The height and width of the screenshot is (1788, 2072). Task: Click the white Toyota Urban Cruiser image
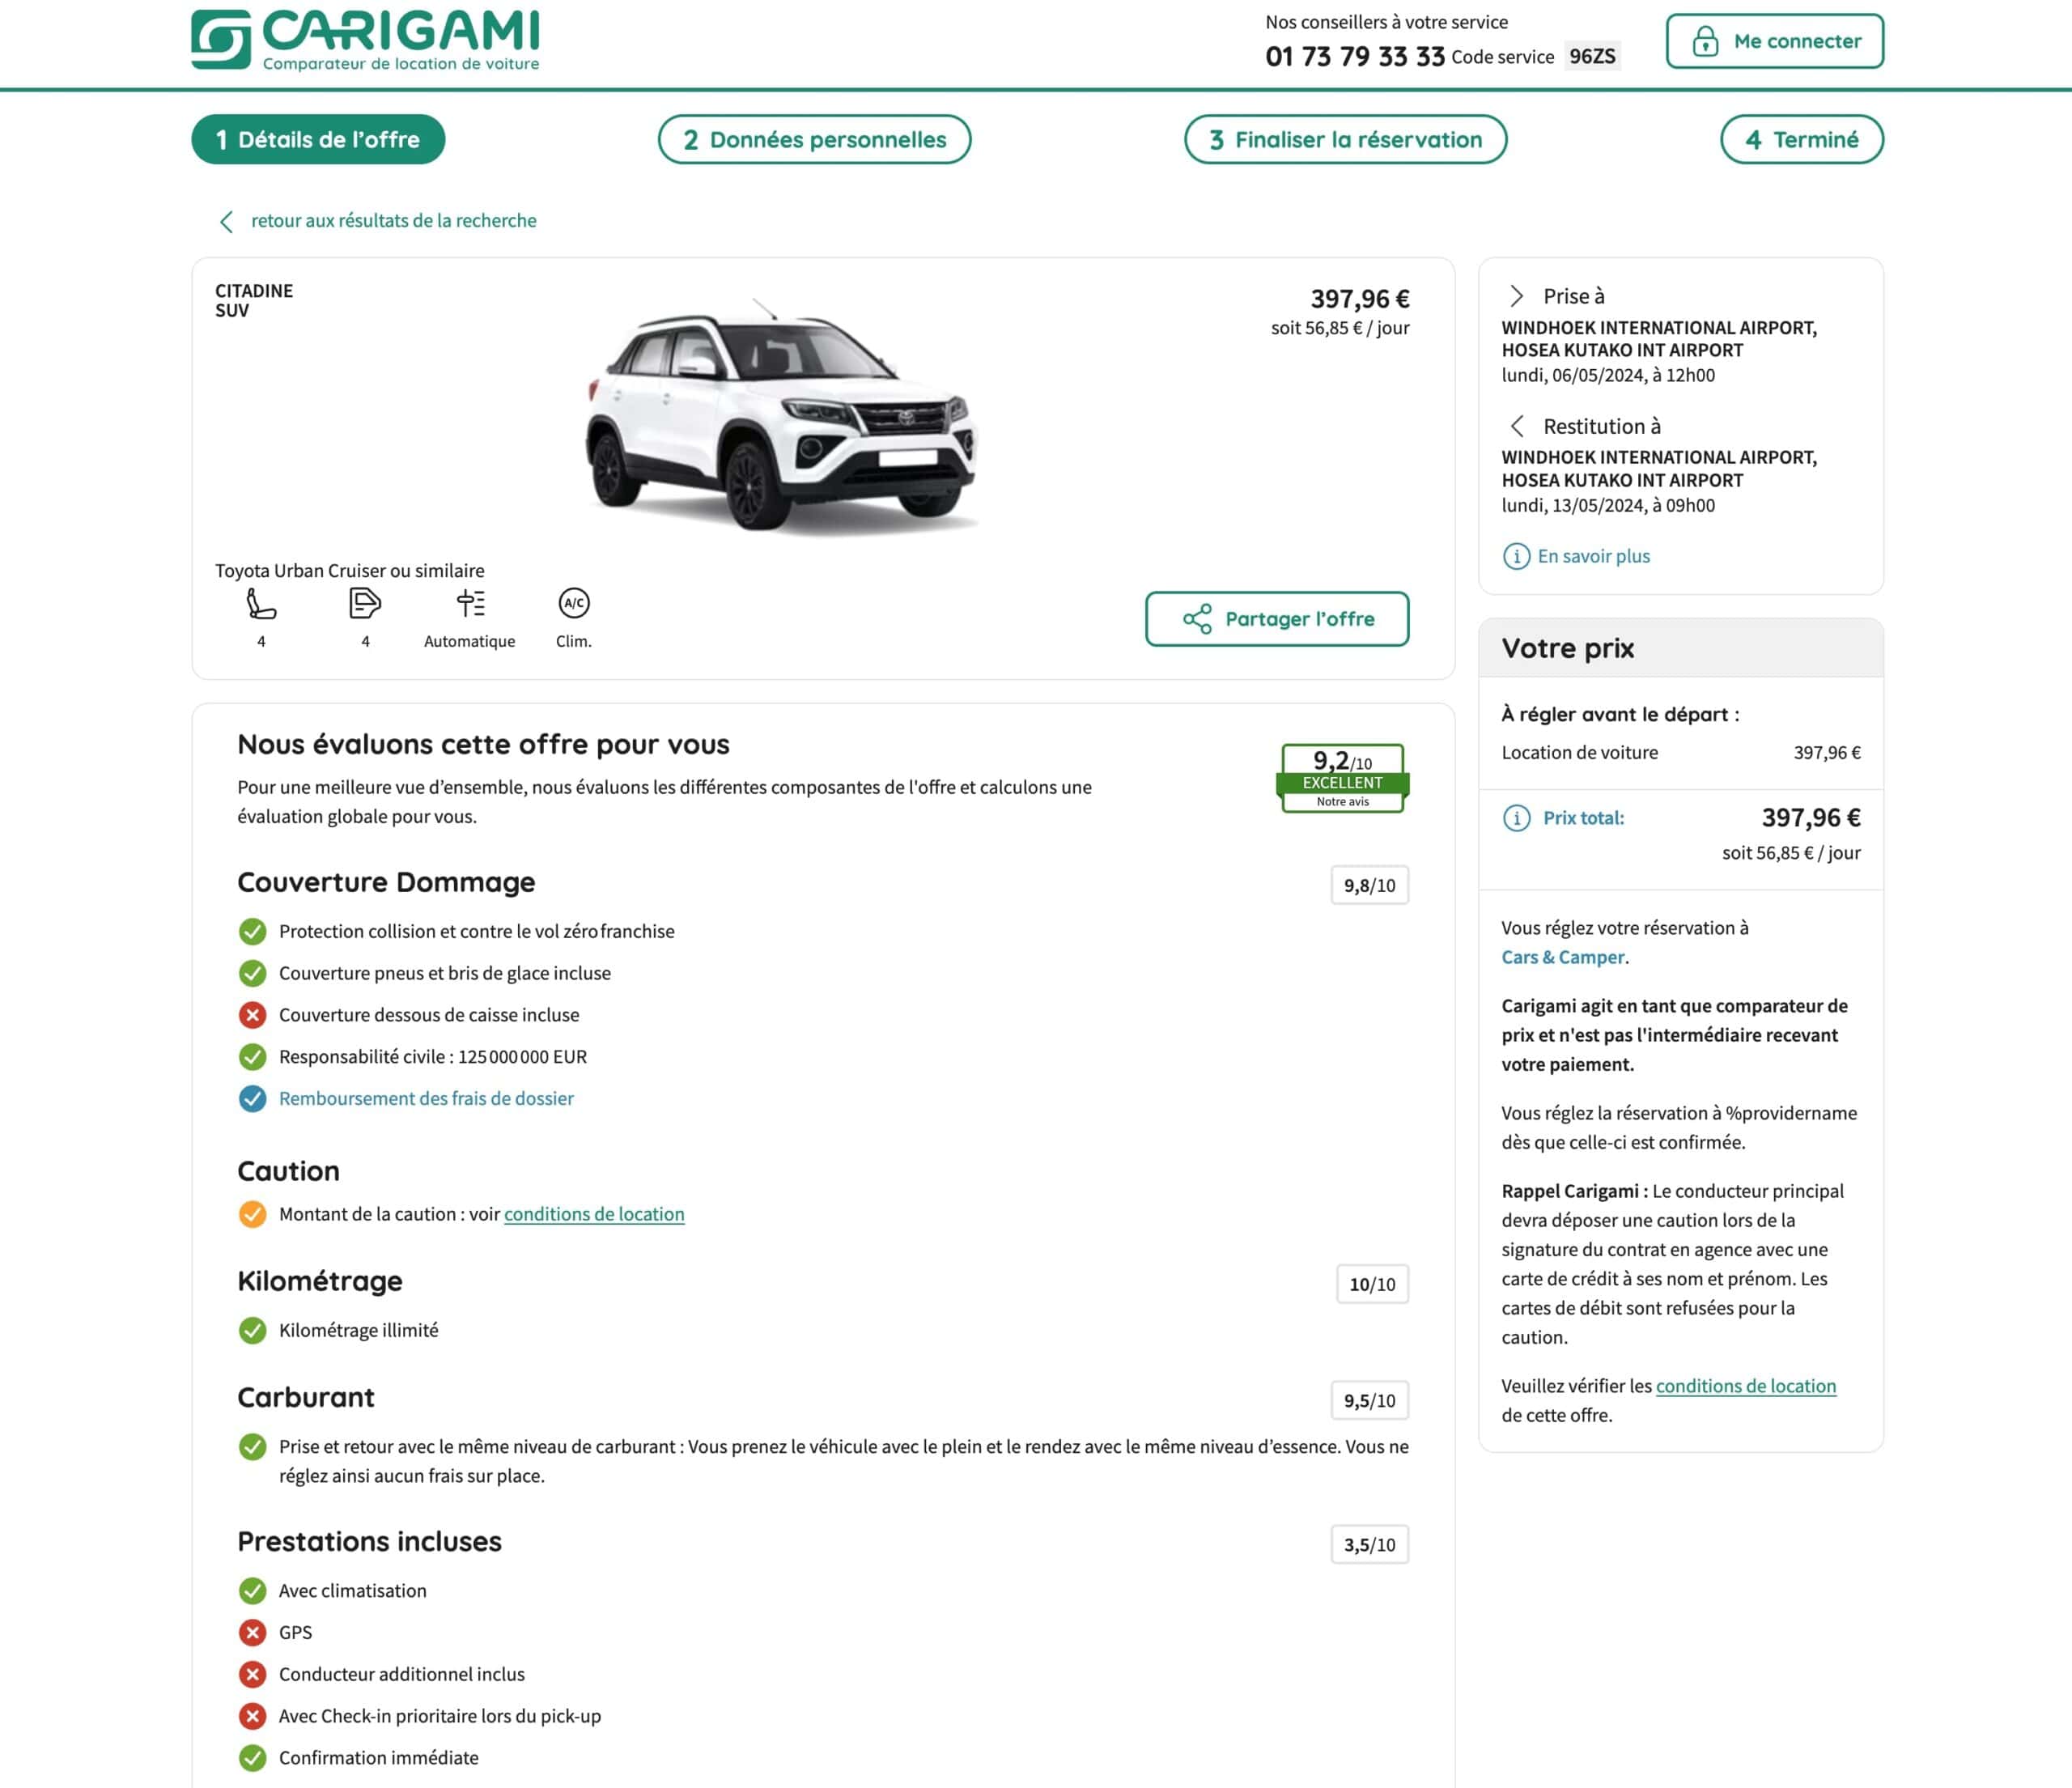point(781,414)
